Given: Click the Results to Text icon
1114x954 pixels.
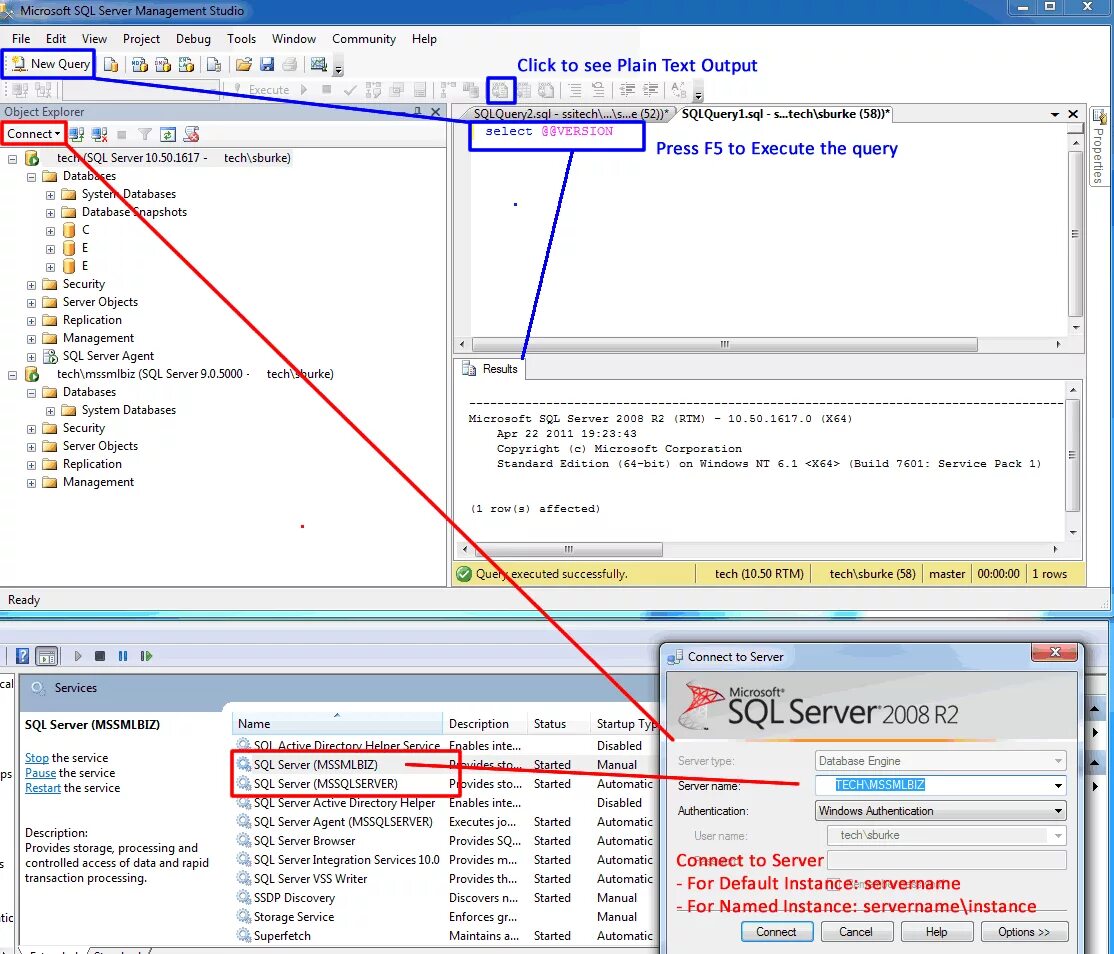Looking at the screenshot, I should [501, 90].
